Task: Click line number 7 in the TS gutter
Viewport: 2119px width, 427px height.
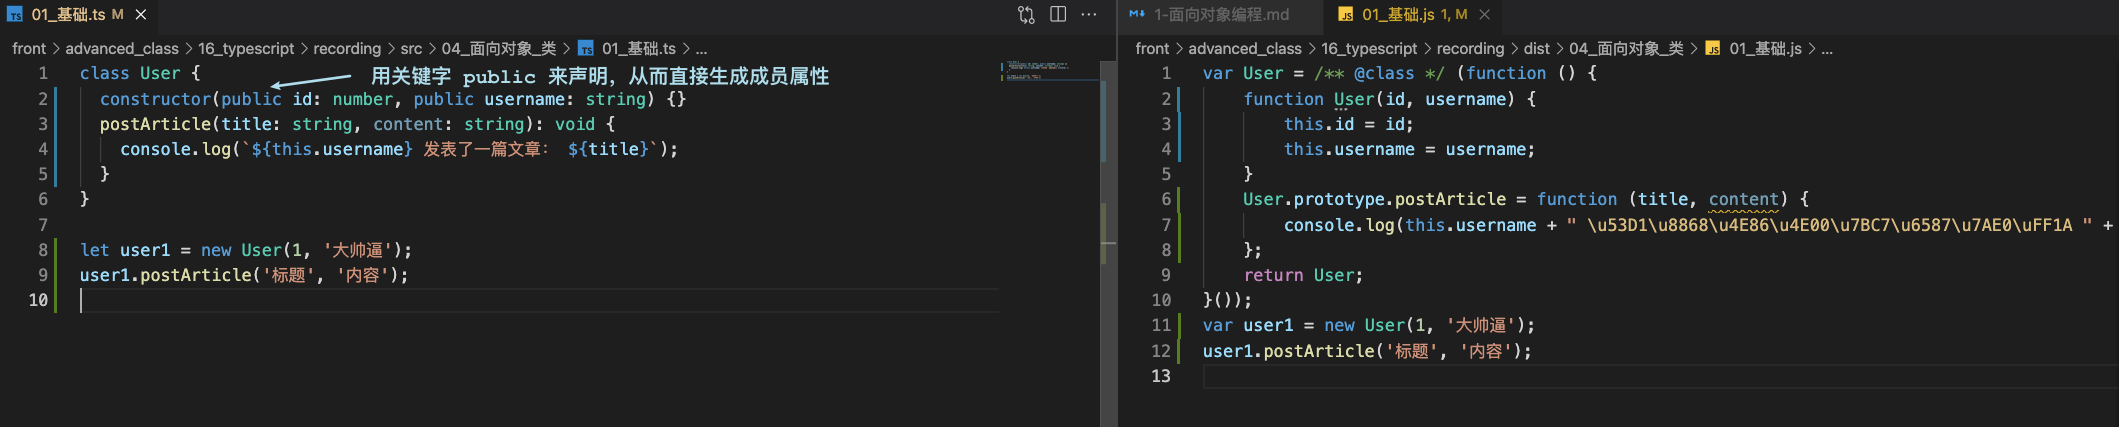Action: click(43, 224)
